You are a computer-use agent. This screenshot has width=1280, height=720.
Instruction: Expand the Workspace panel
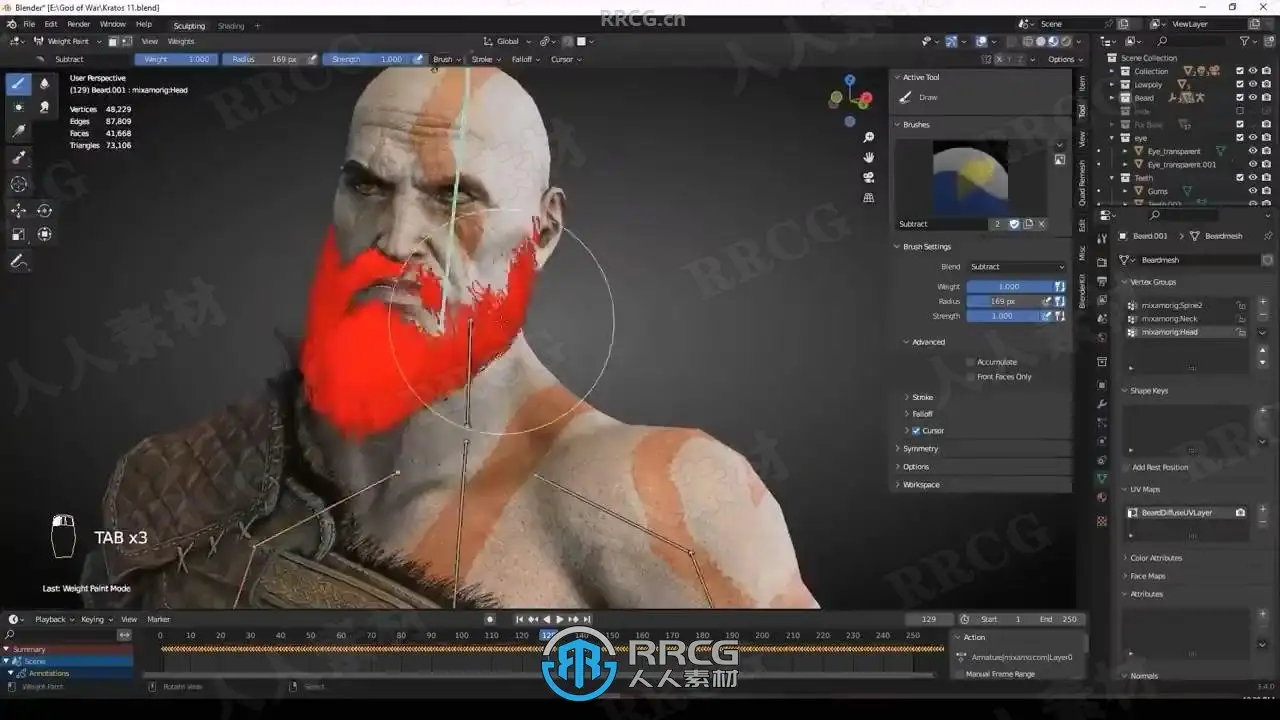(x=919, y=485)
